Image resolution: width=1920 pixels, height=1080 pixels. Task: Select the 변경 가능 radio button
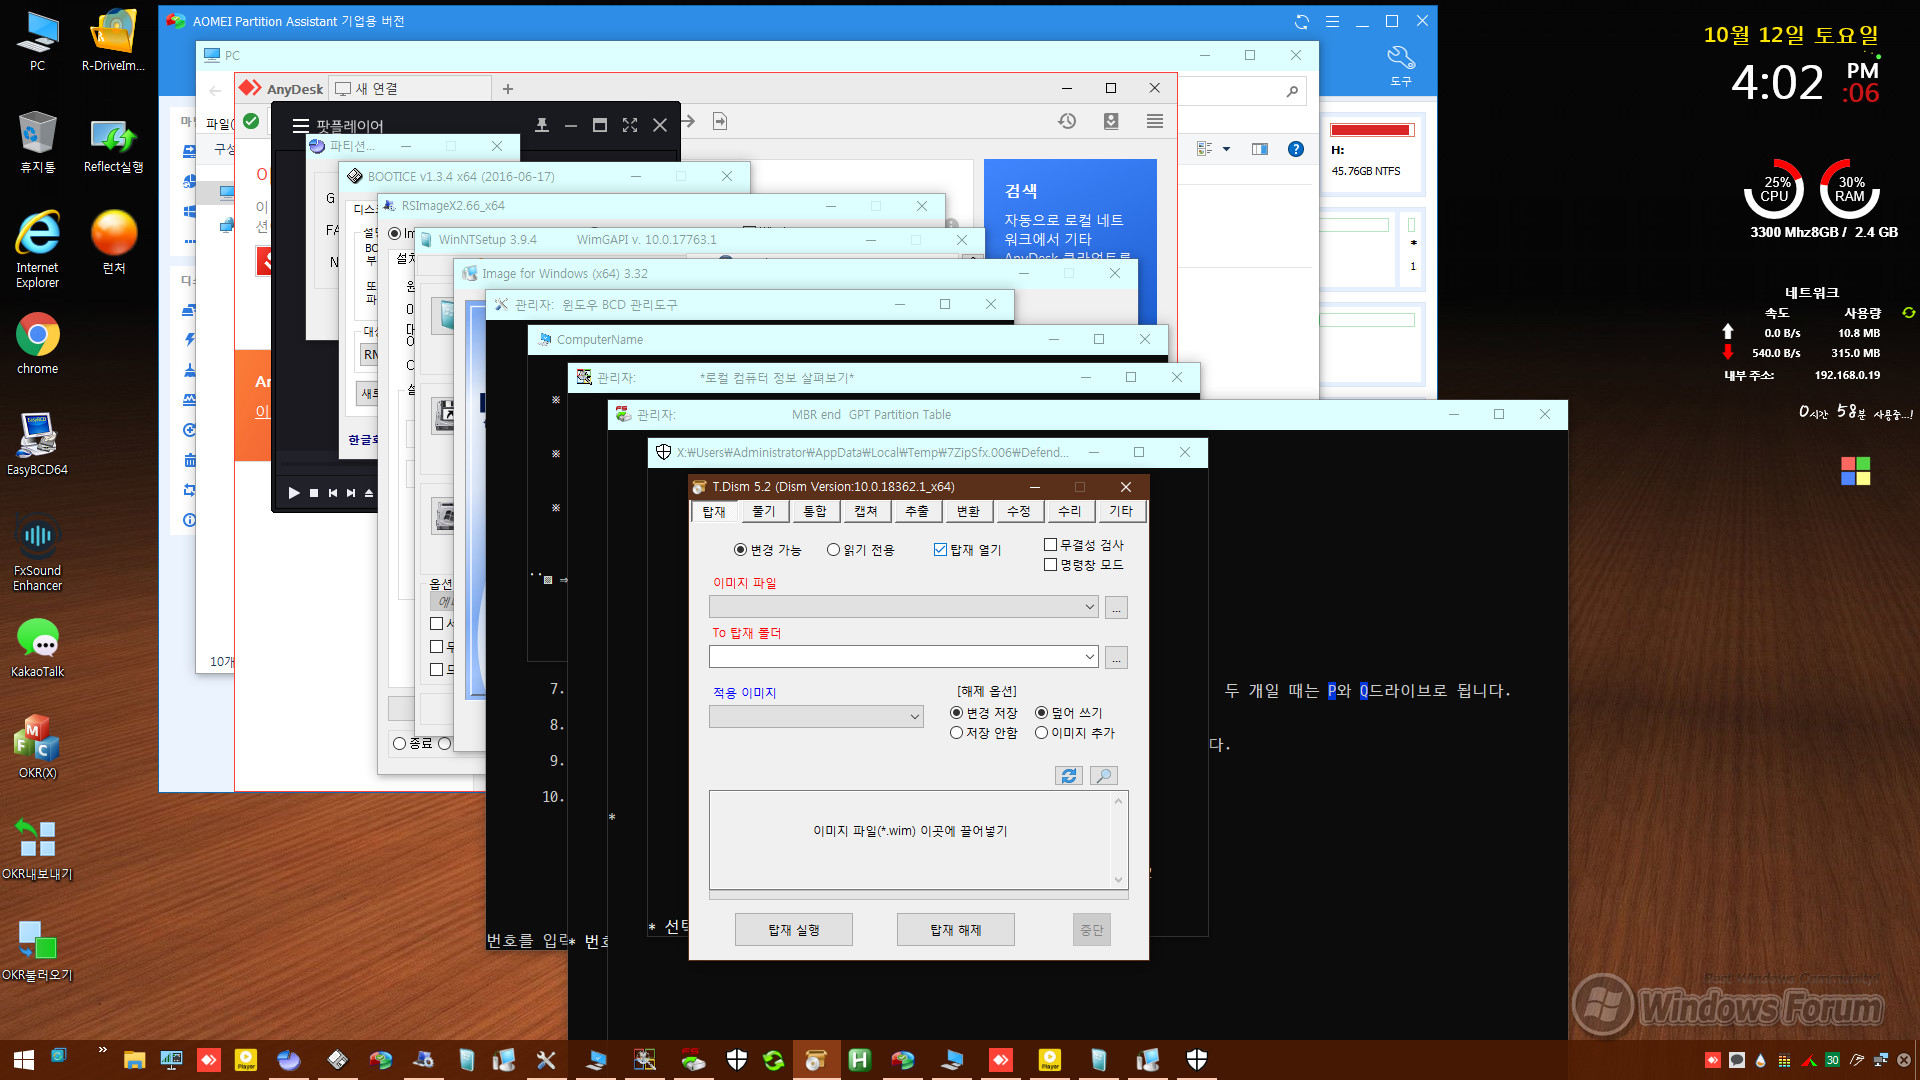[x=767, y=550]
